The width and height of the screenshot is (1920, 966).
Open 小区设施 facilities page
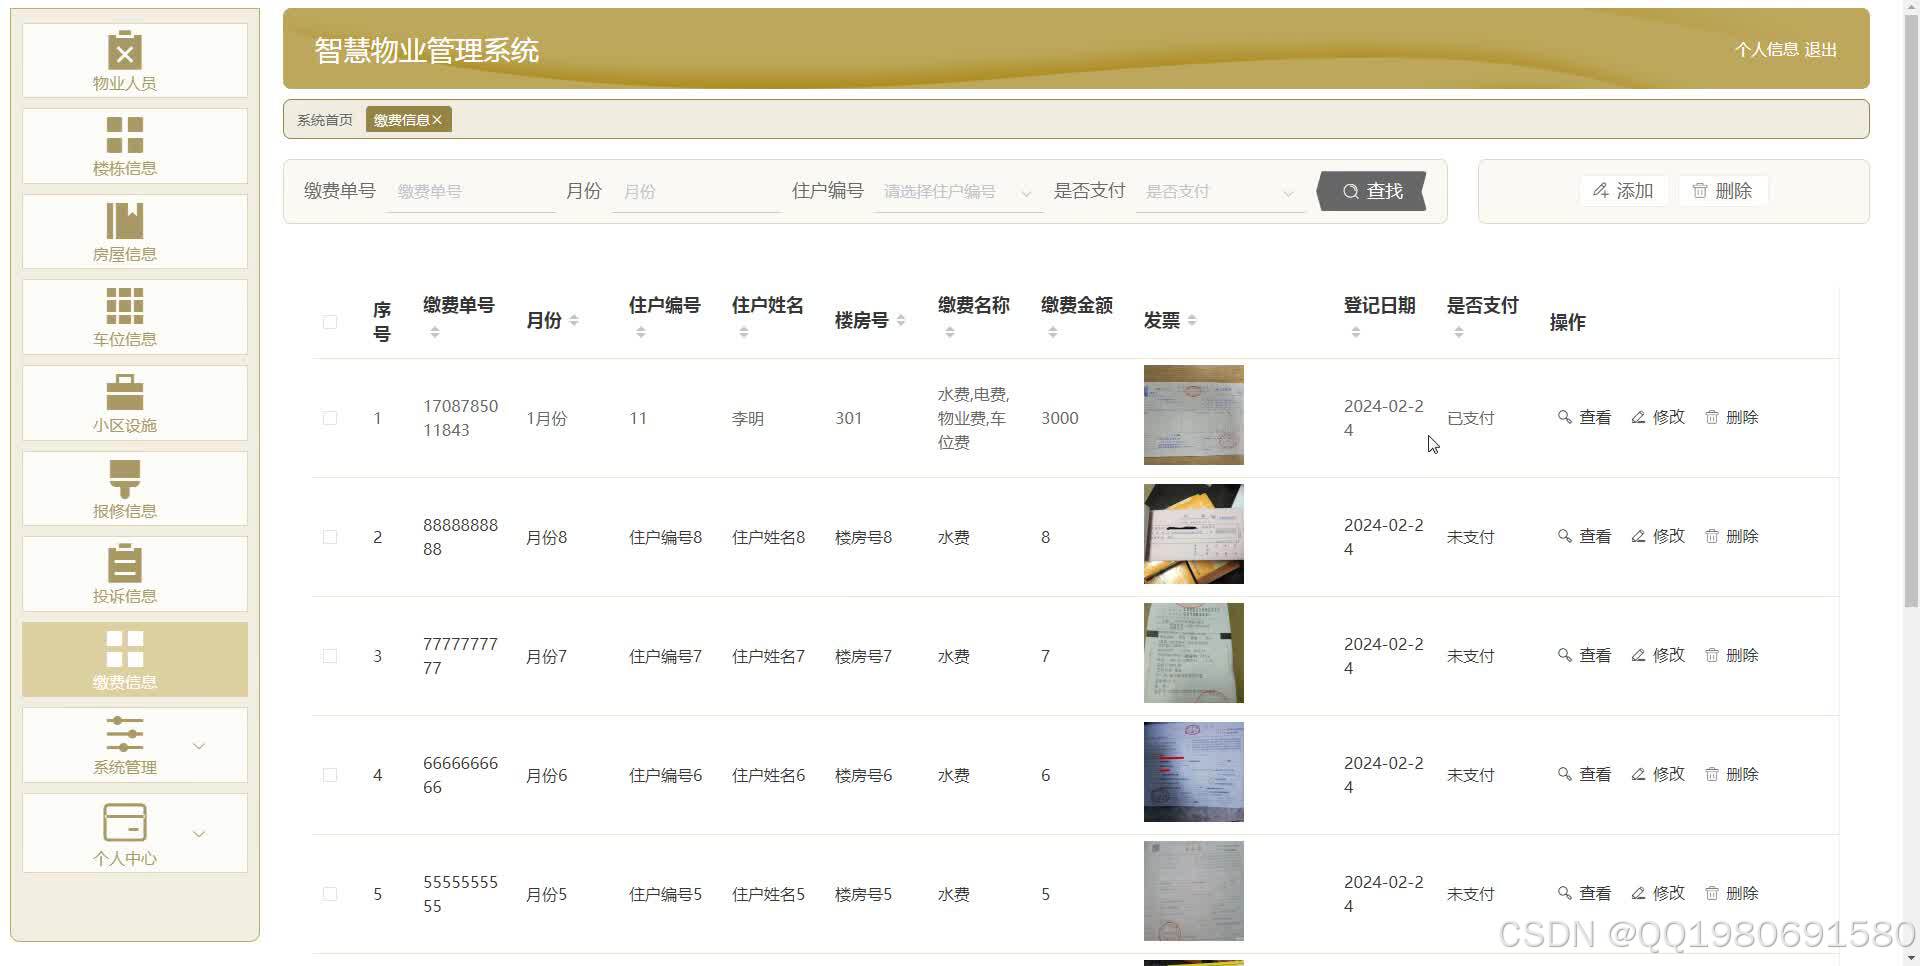pos(124,395)
